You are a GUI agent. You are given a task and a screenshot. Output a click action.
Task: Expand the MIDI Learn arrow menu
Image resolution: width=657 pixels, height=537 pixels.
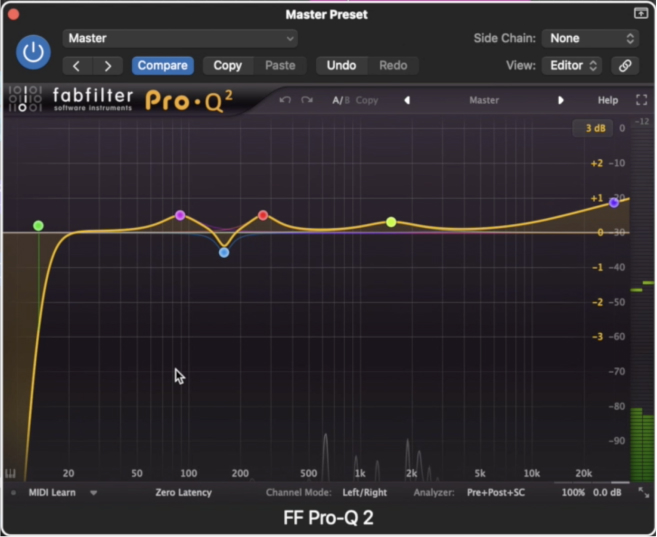[x=93, y=493]
